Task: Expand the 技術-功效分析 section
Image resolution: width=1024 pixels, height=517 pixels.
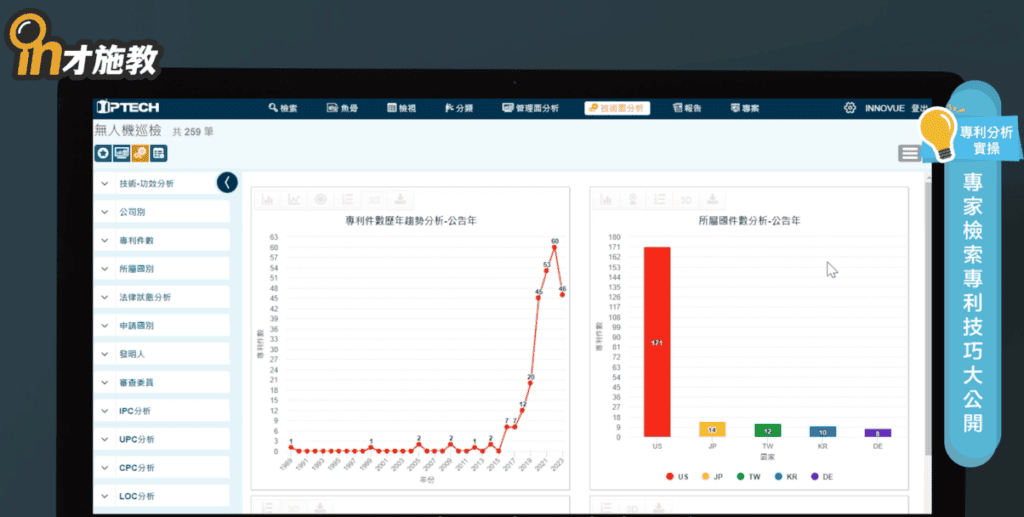Action: pyautogui.click(x=145, y=184)
